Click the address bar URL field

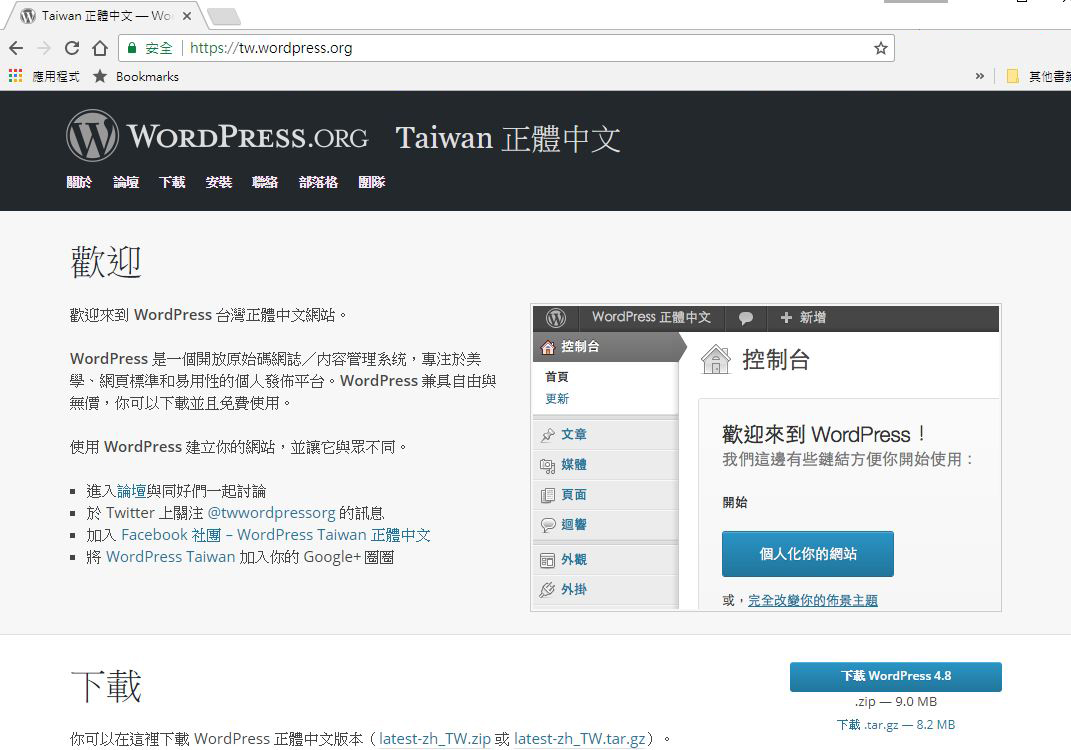click(x=505, y=48)
